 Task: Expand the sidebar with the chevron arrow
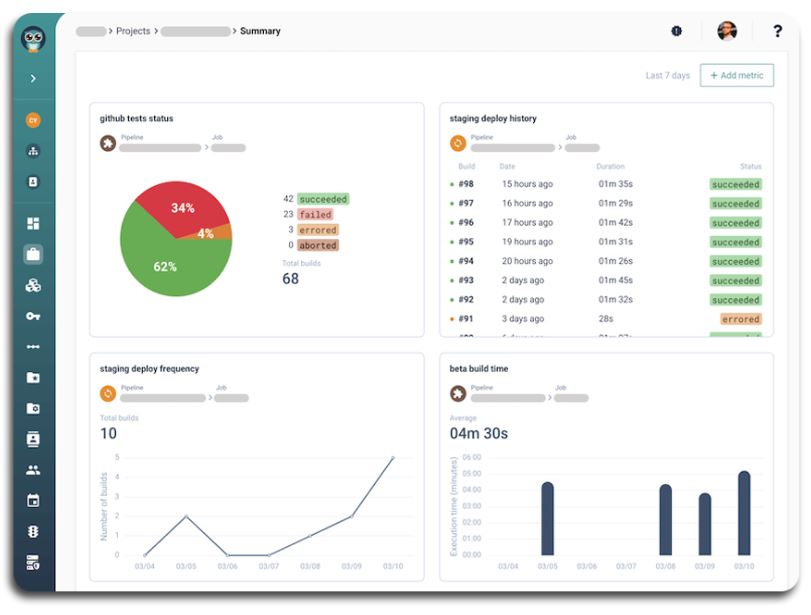[x=33, y=78]
